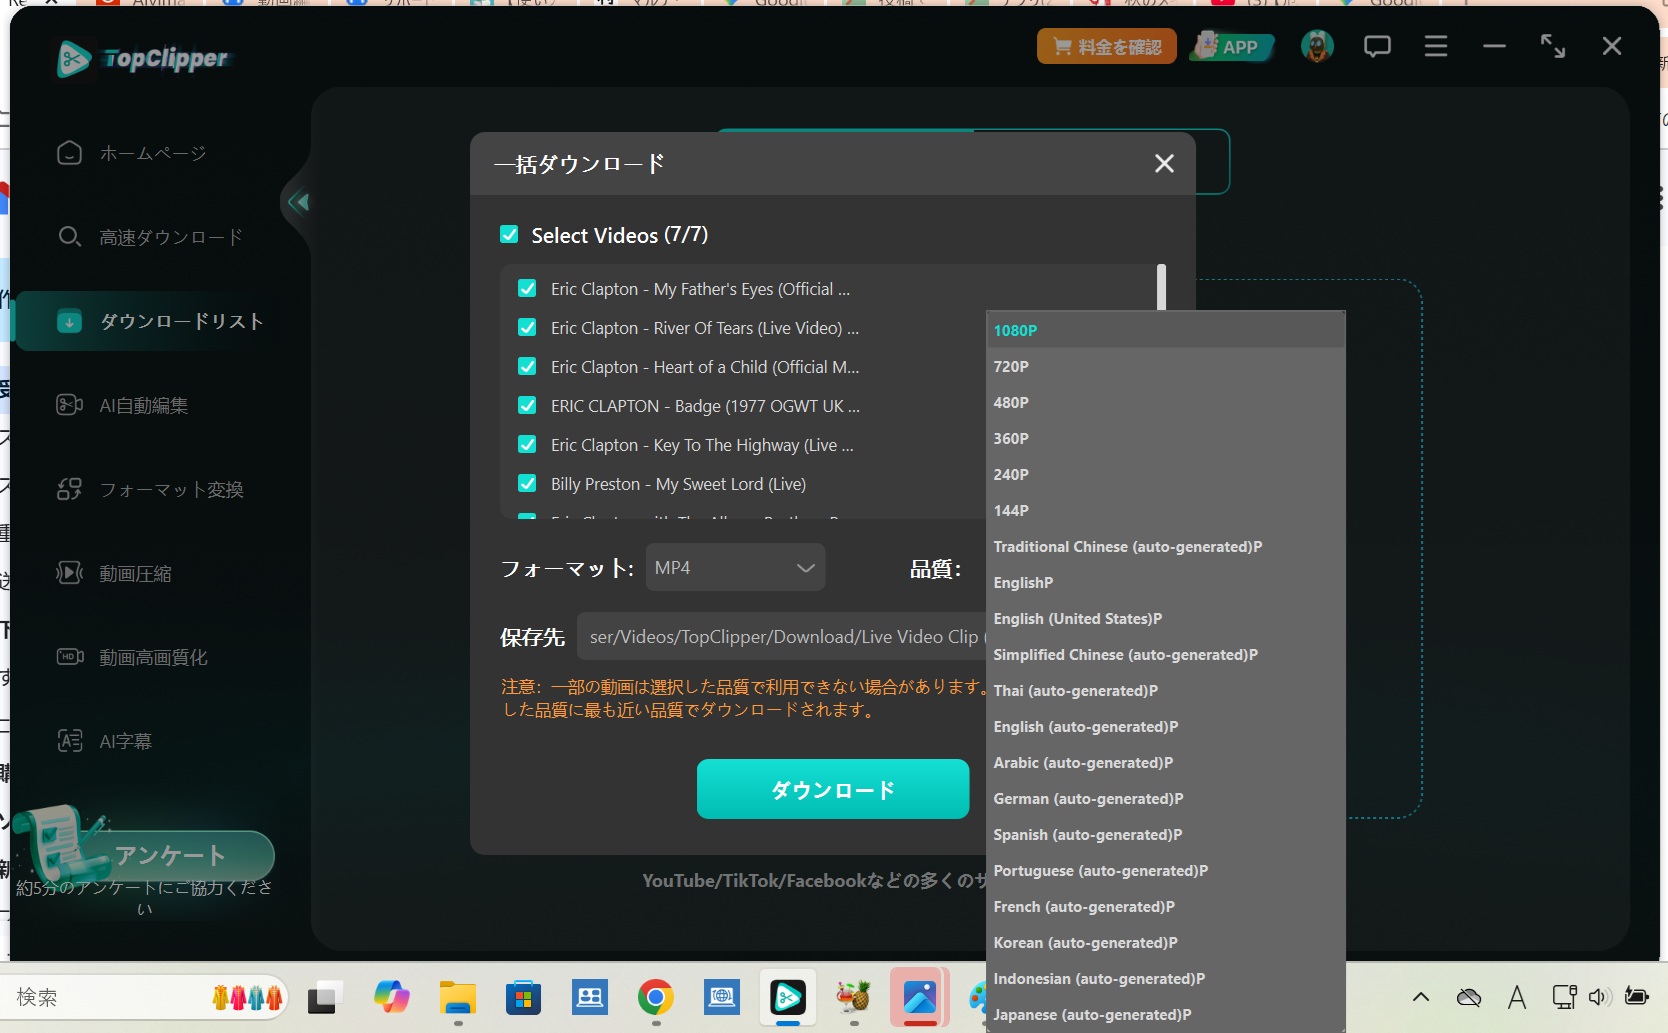
Task: Expand the MP4 format dropdown
Action: point(735,567)
